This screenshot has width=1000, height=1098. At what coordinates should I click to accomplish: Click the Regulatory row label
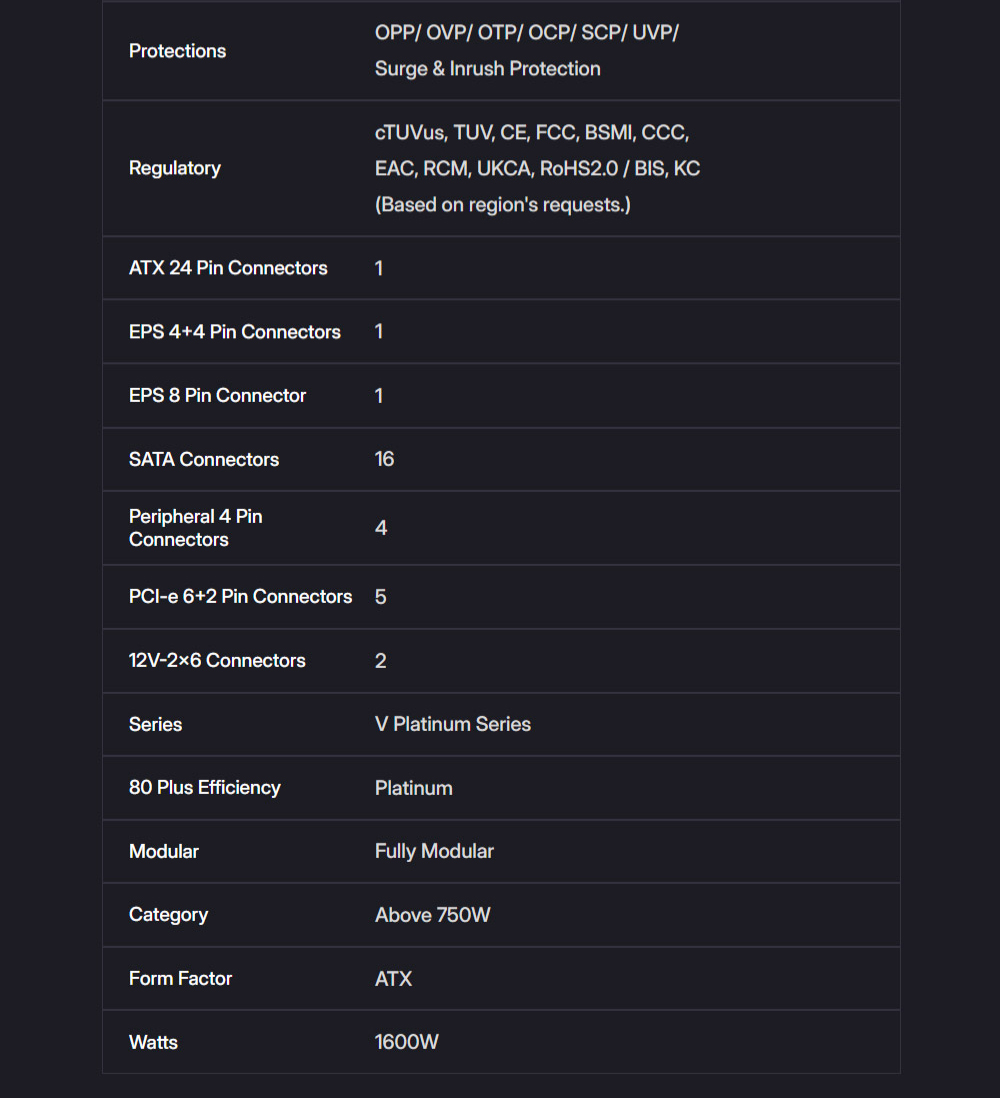[x=174, y=168]
